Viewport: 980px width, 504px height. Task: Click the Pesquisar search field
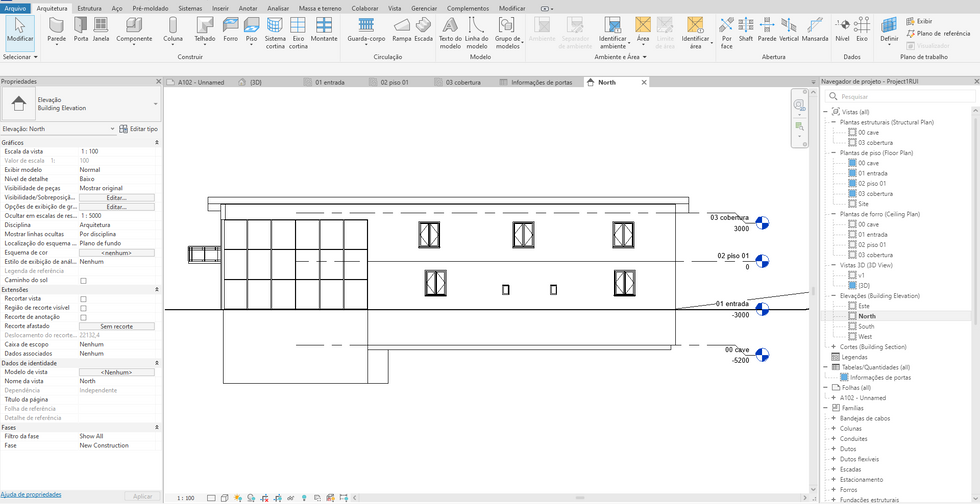[x=900, y=97]
